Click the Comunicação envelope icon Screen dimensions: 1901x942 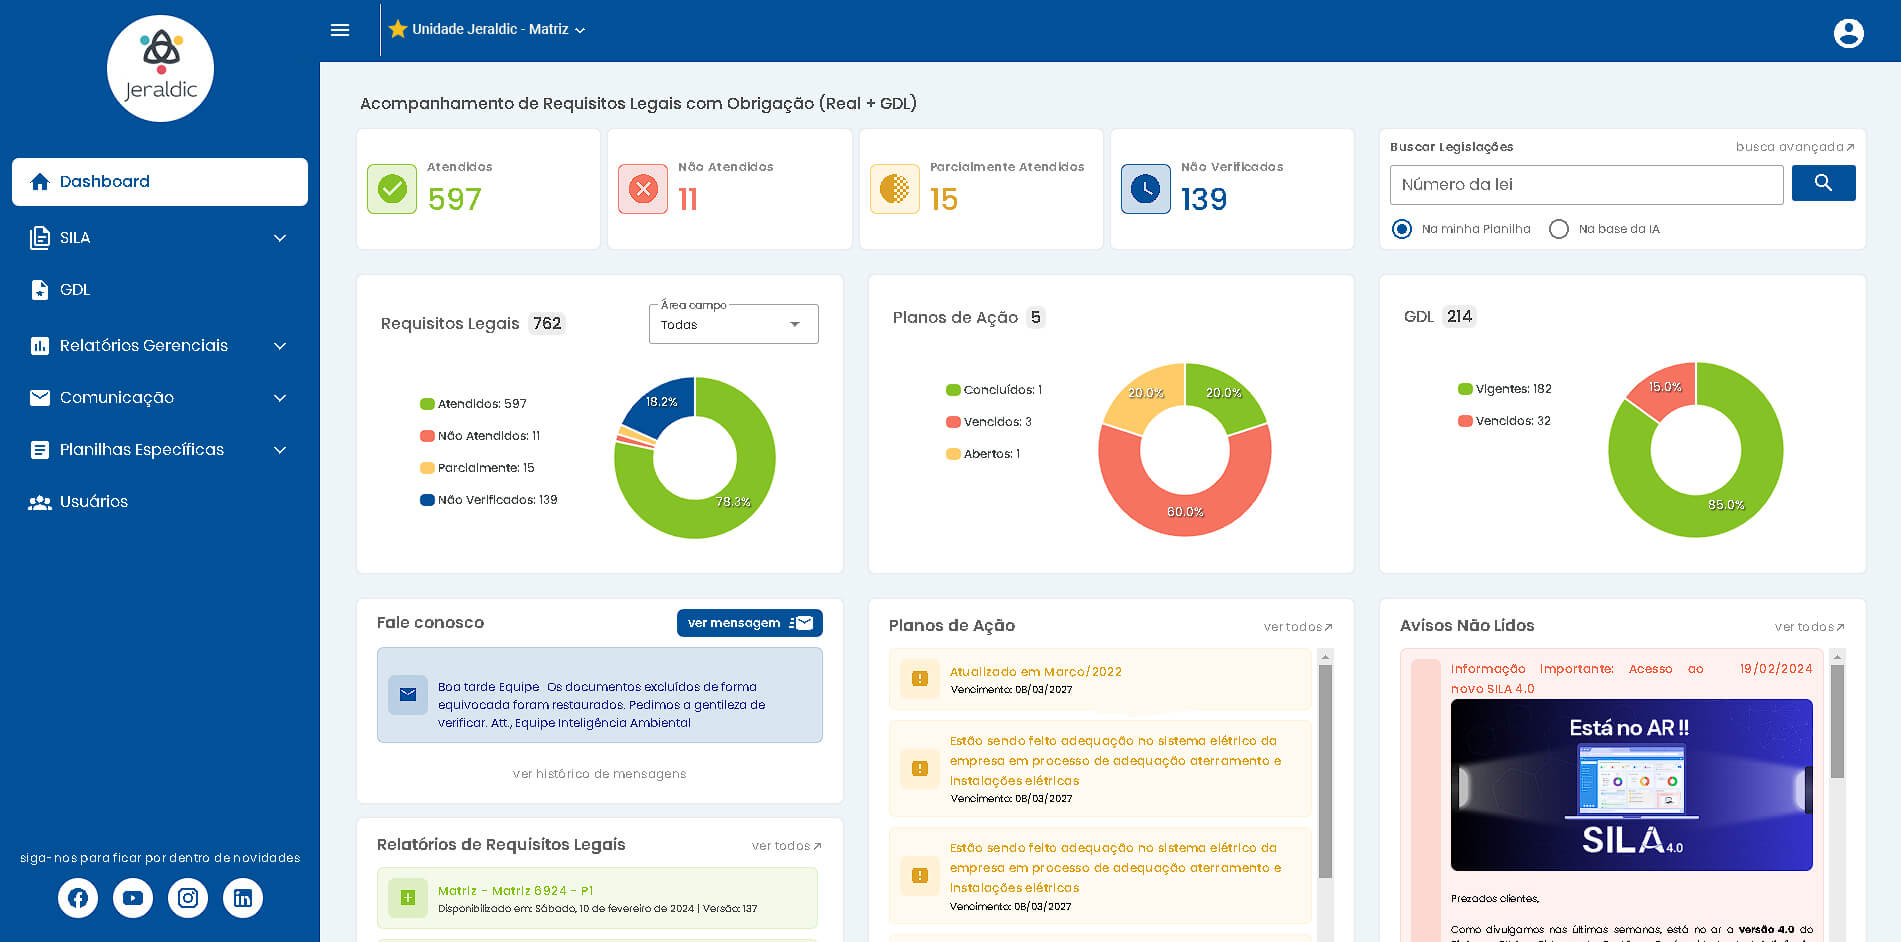pos(40,398)
